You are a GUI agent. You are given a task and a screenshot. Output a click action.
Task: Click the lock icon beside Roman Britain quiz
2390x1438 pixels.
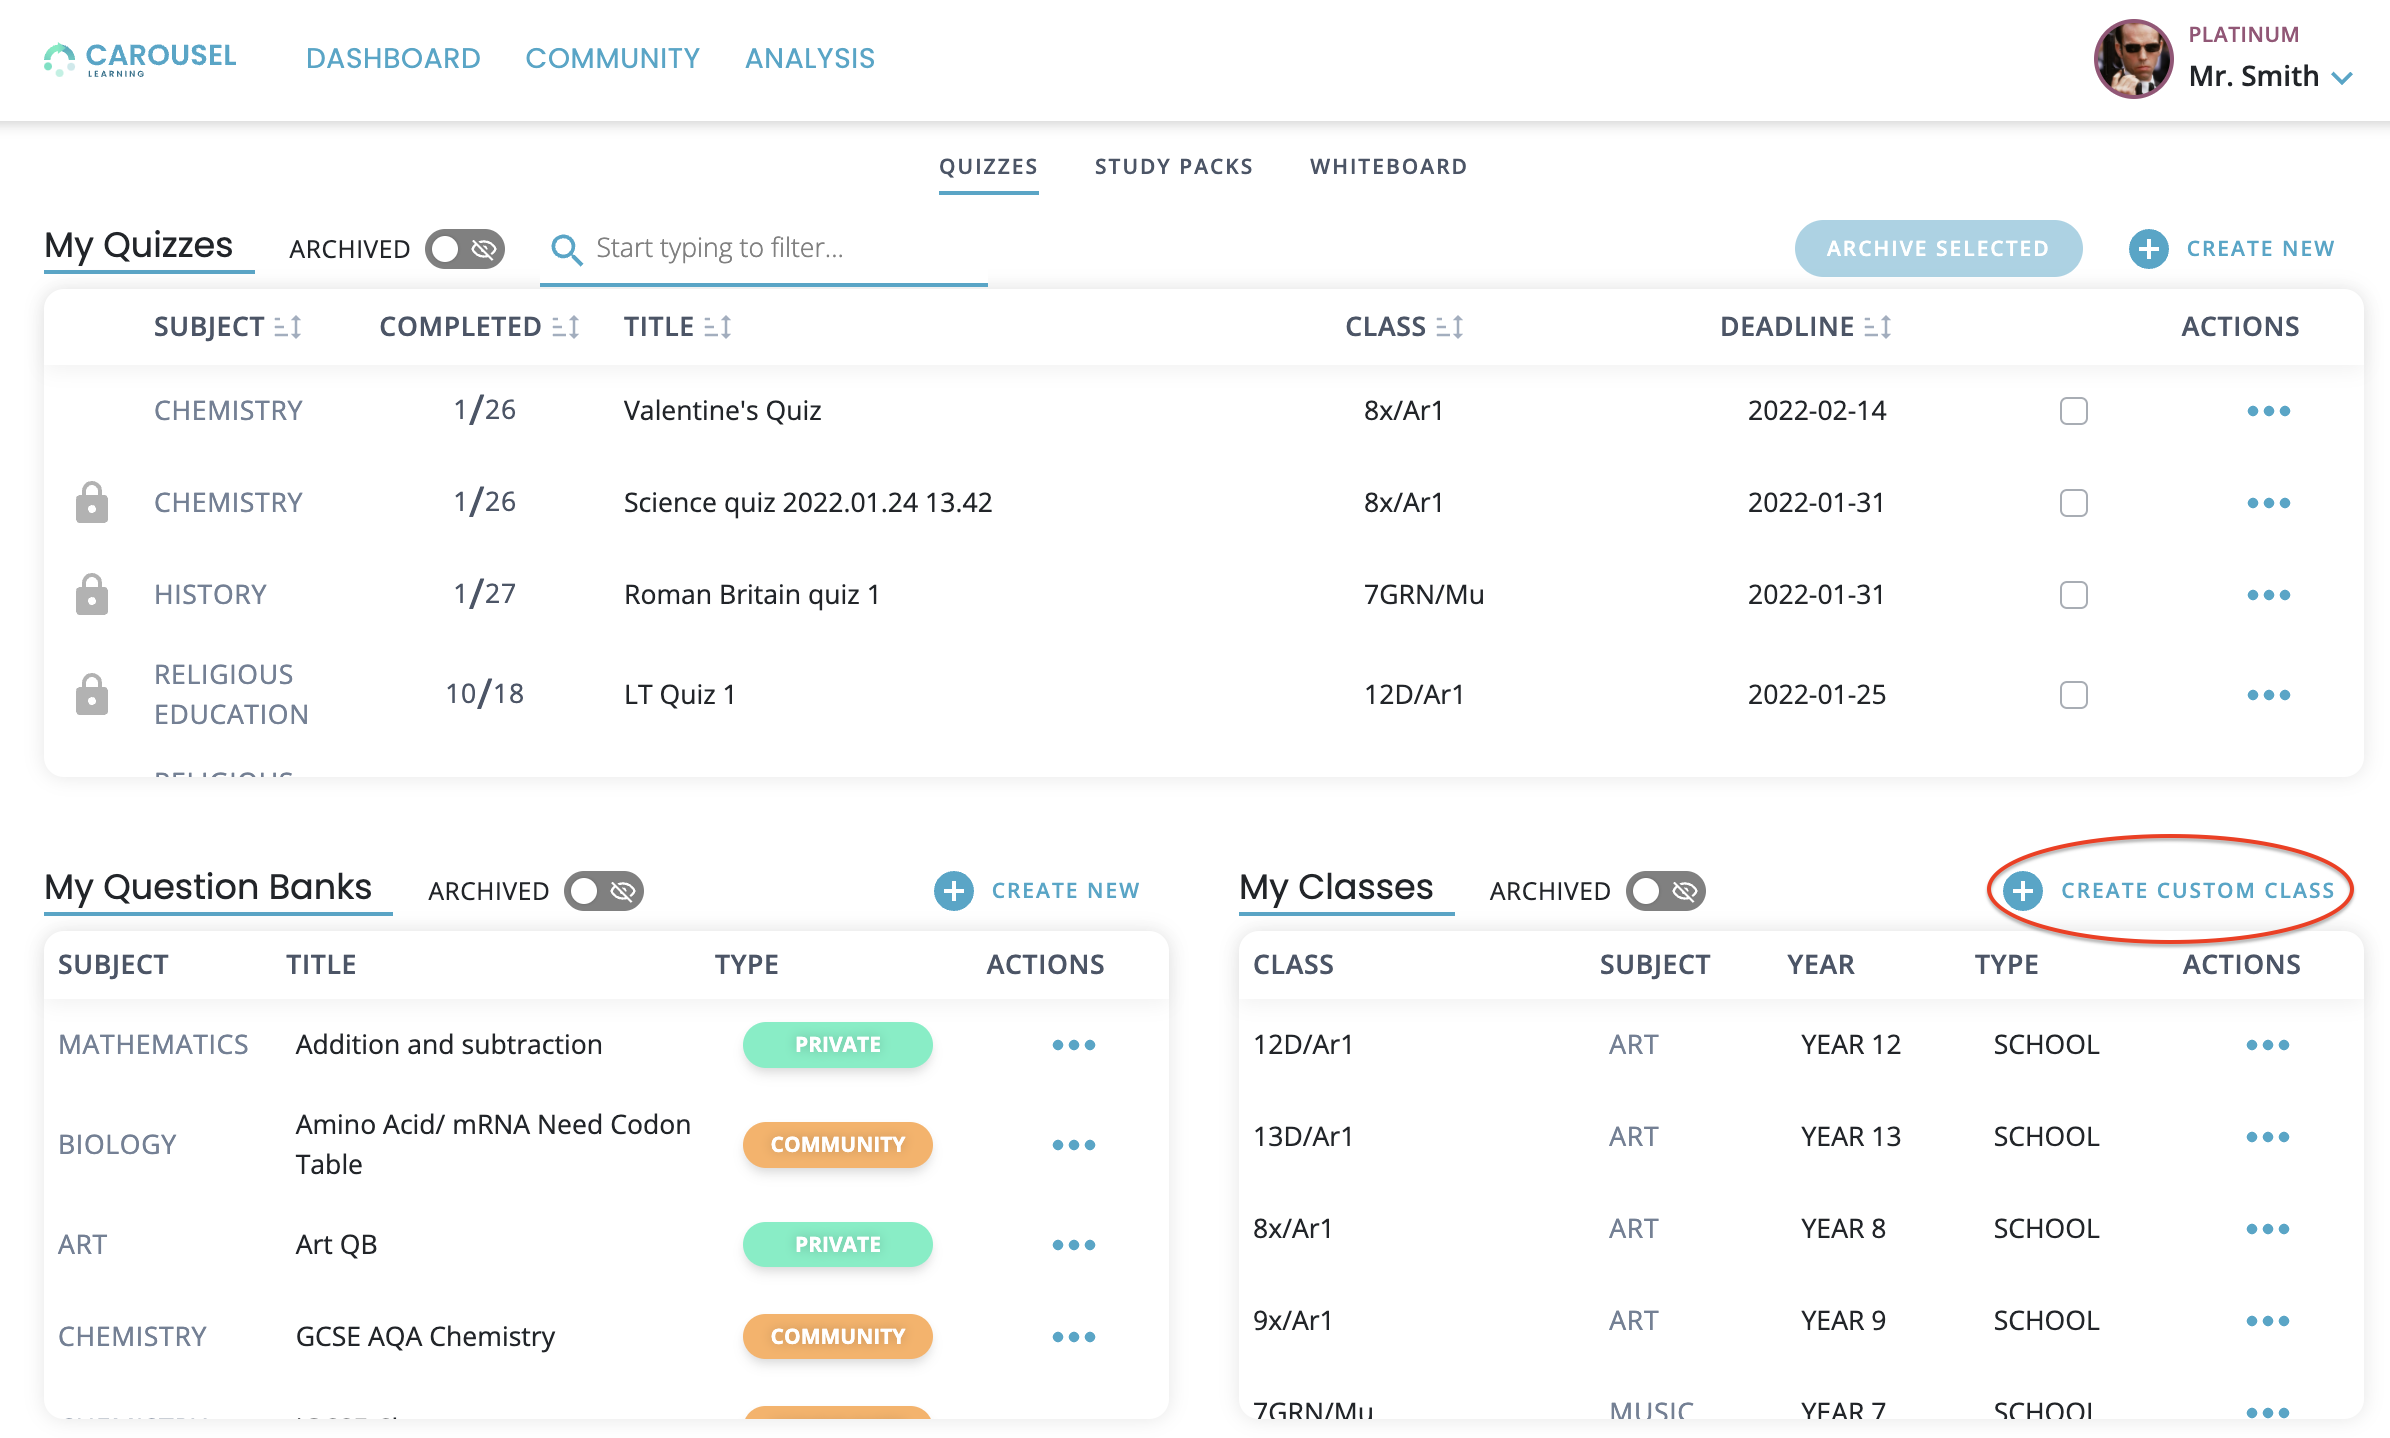coord(92,595)
